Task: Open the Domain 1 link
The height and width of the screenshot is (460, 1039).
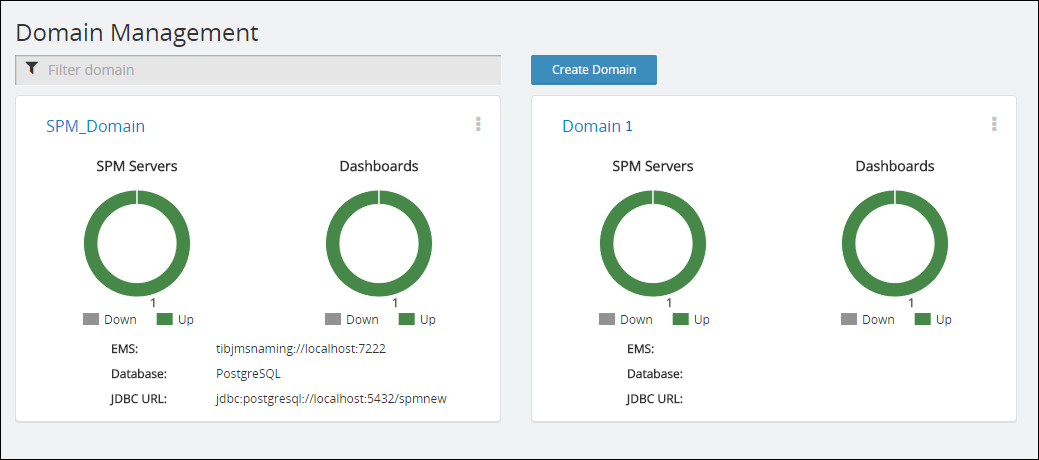Action: [598, 126]
